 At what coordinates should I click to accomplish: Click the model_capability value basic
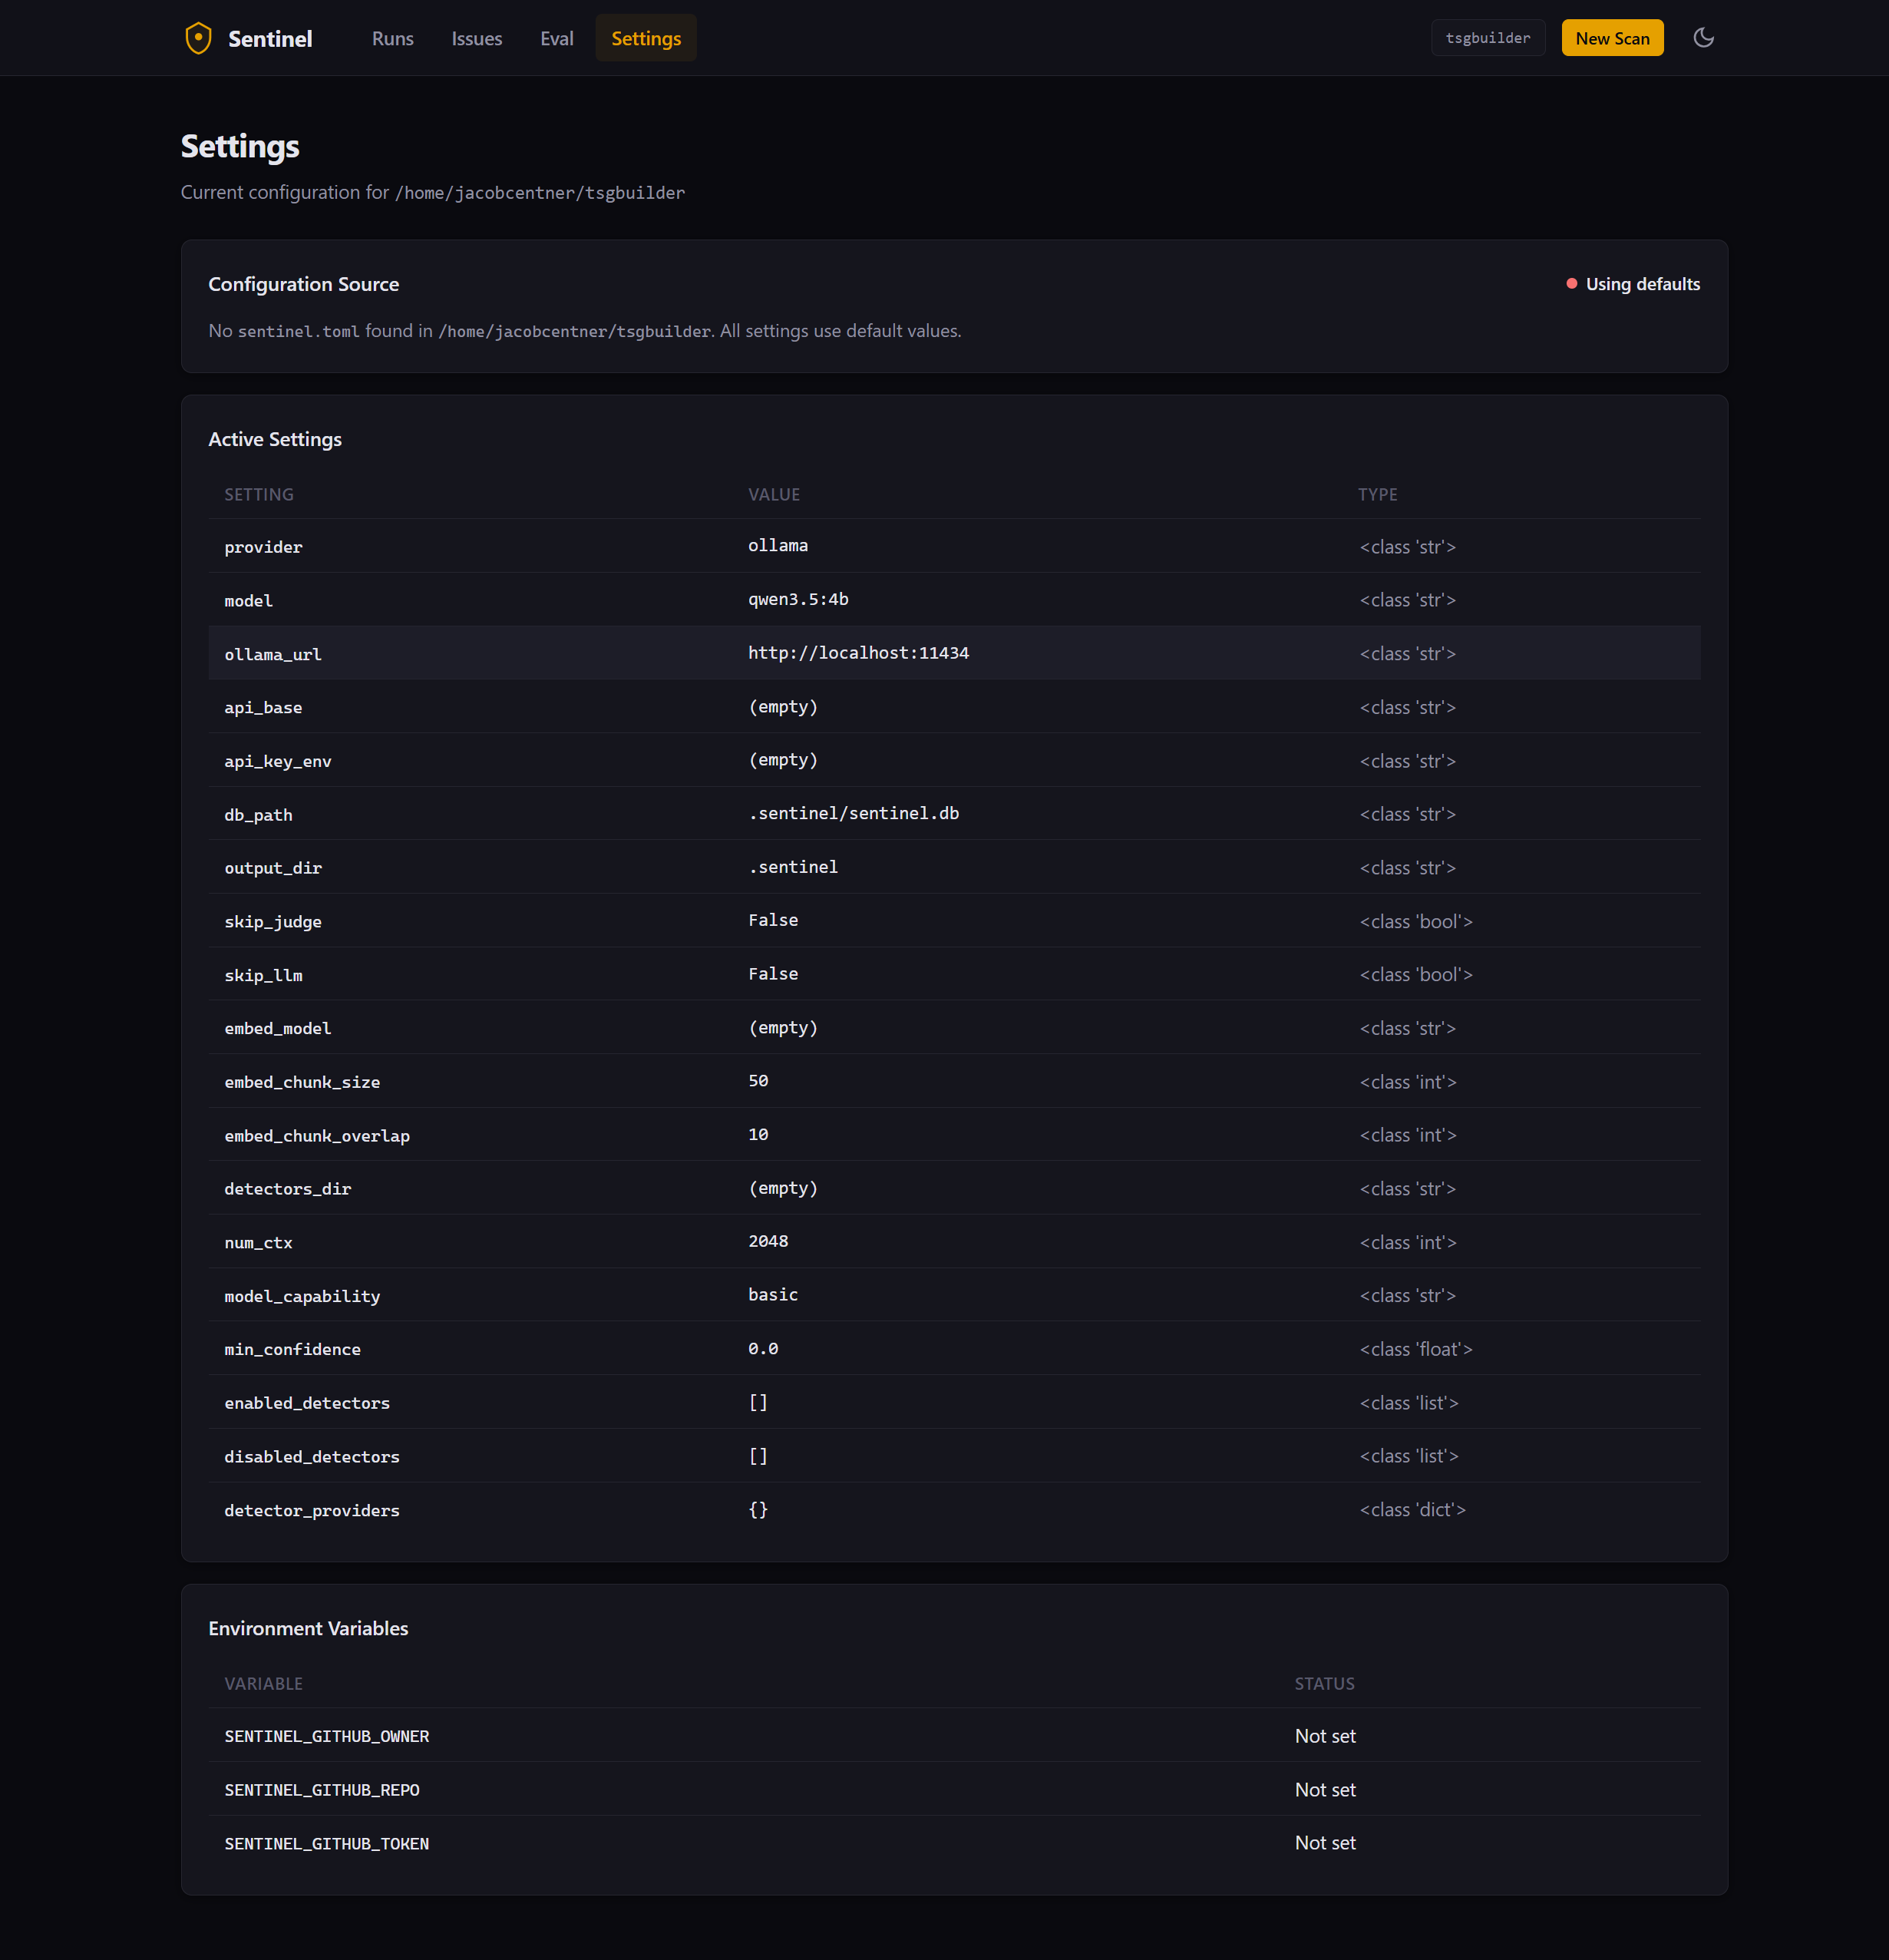tap(773, 1294)
